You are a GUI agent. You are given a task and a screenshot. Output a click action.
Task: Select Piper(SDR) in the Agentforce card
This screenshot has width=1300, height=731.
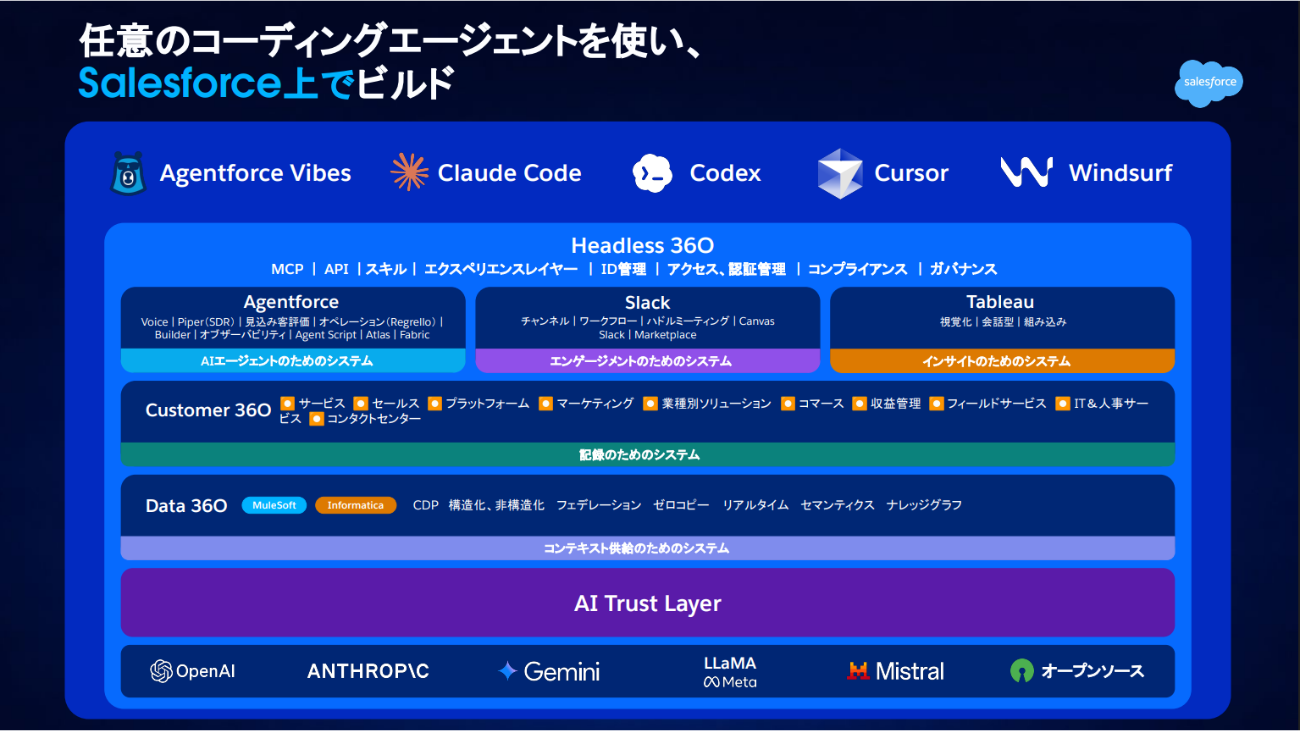pyautogui.click(x=207, y=322)
